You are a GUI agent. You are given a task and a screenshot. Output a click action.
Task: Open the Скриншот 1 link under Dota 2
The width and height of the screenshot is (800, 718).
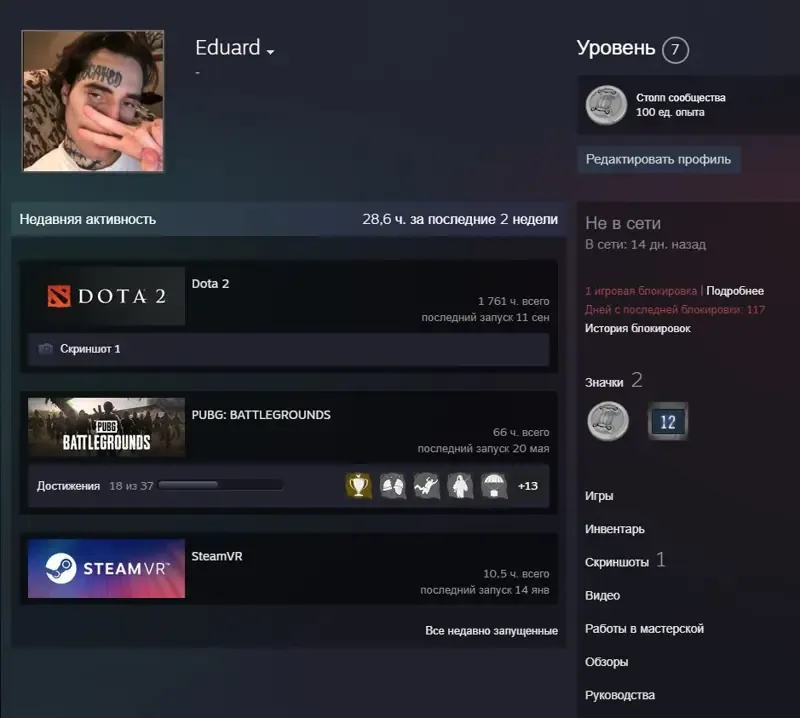[90, 349]
